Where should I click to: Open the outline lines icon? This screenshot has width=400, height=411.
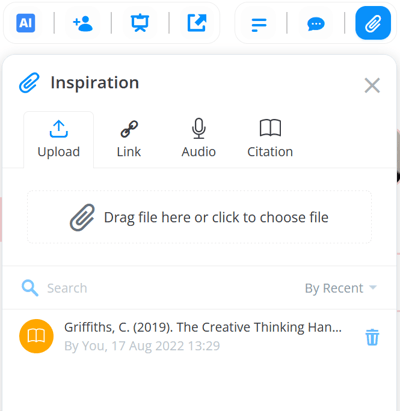click(x=259, y=24)
